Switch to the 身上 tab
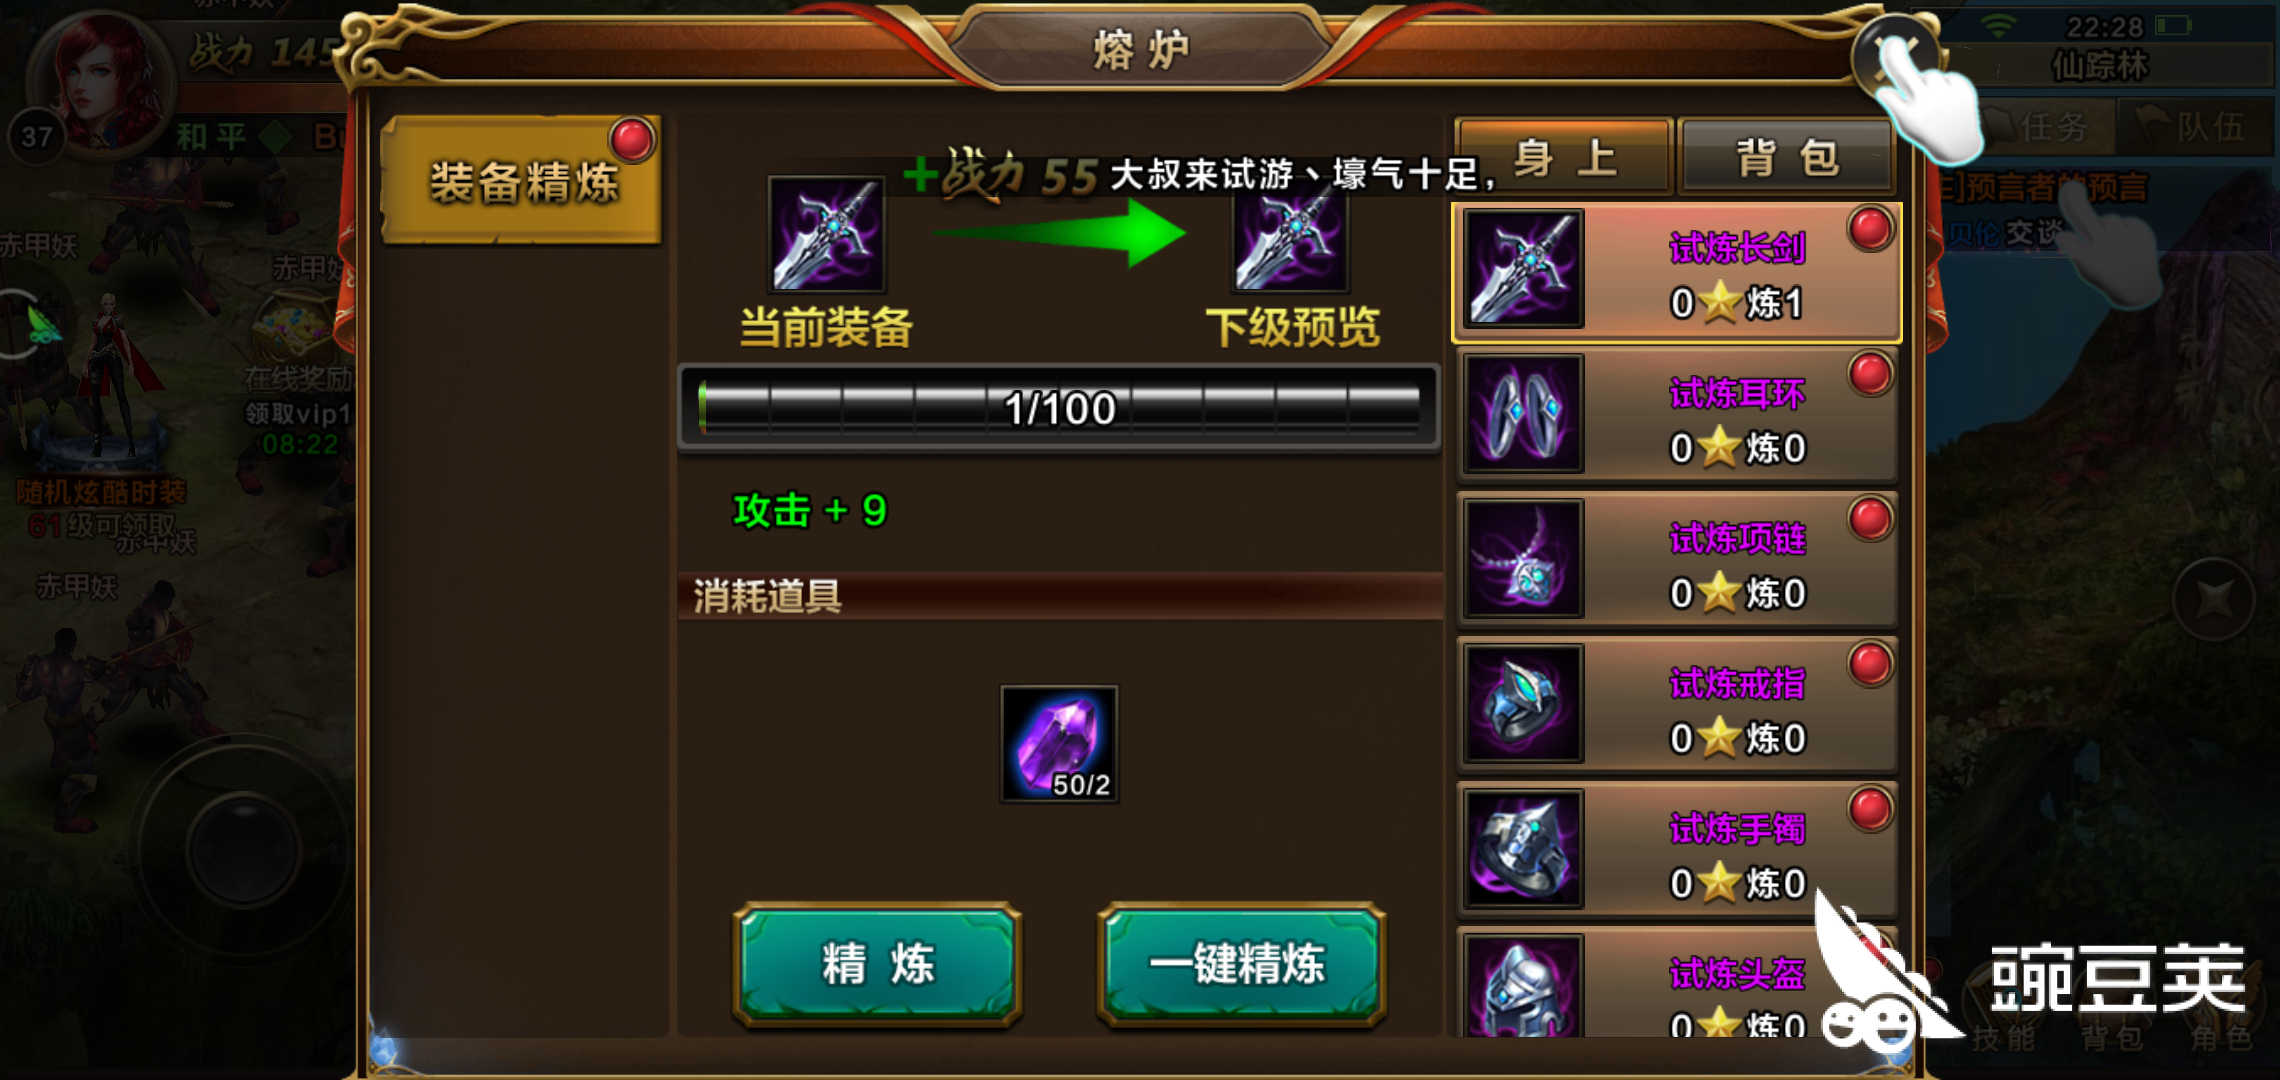The width and height of the screenshot is (2280, 1080). pyautogui.click(x=1565, y=158)
